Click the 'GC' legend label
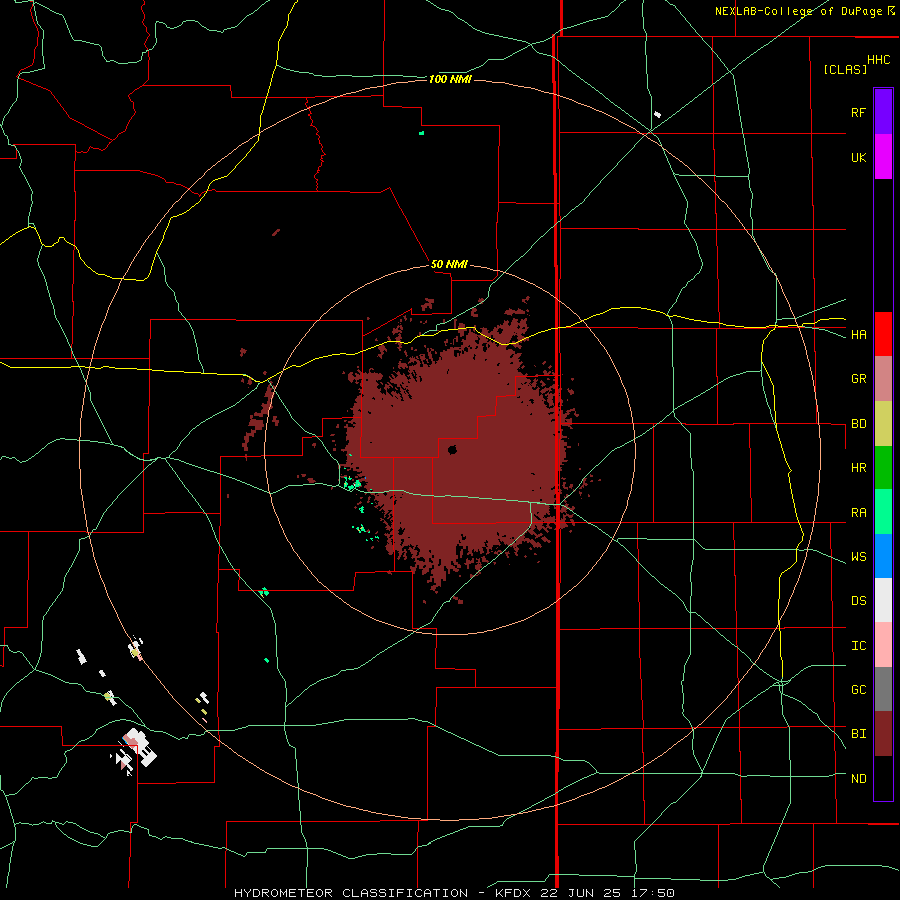This screenshot has height=900, width=900. 858,690
